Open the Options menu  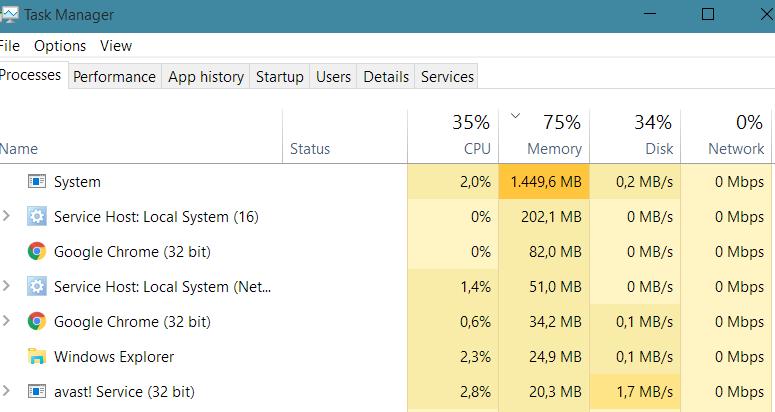coord(60,46)
